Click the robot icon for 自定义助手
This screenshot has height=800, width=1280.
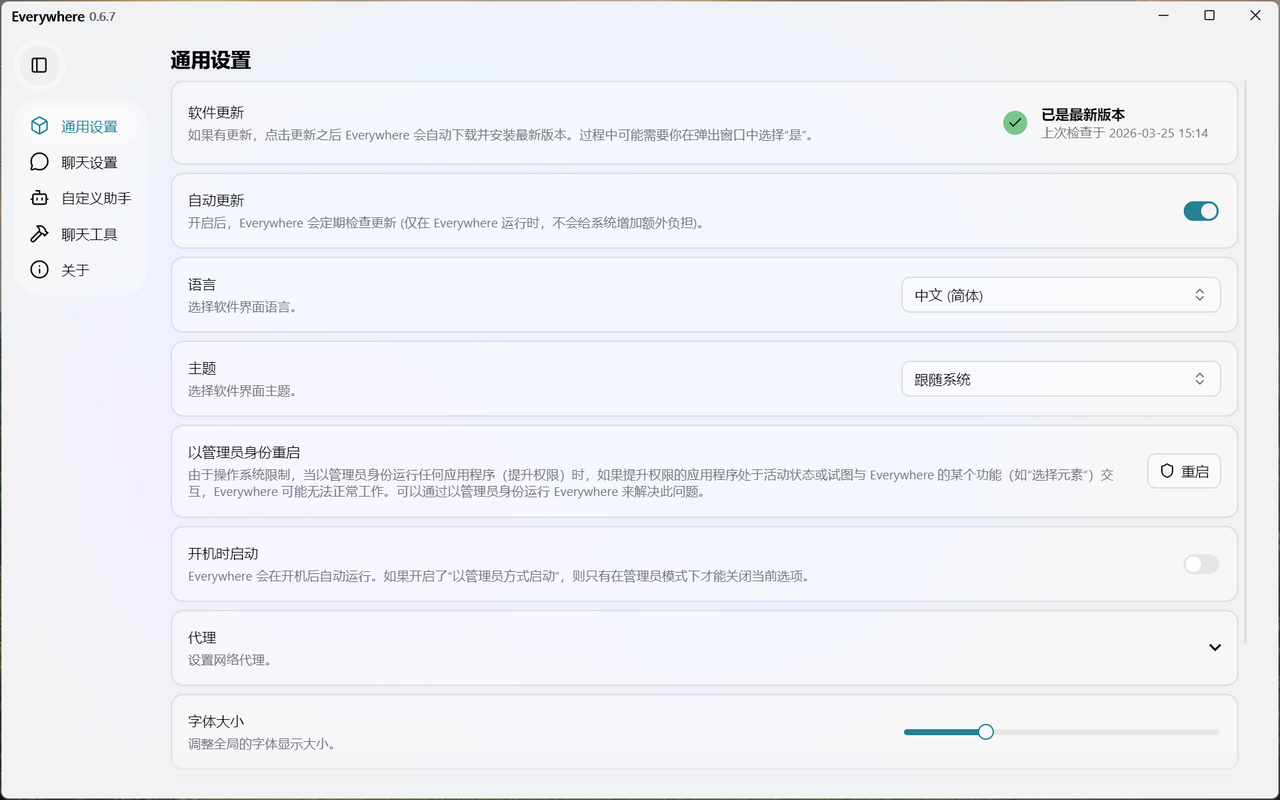coord(40,198)
